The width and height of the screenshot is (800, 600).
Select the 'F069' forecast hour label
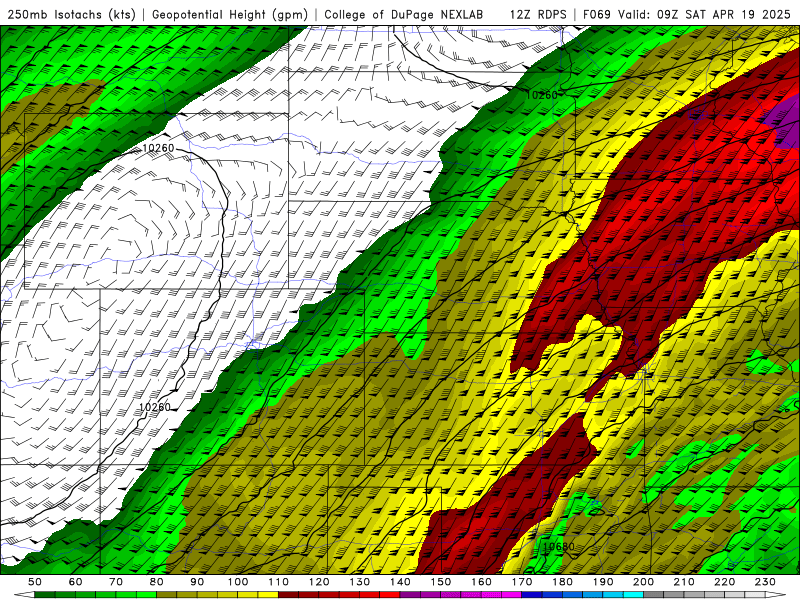pos(596,14)
